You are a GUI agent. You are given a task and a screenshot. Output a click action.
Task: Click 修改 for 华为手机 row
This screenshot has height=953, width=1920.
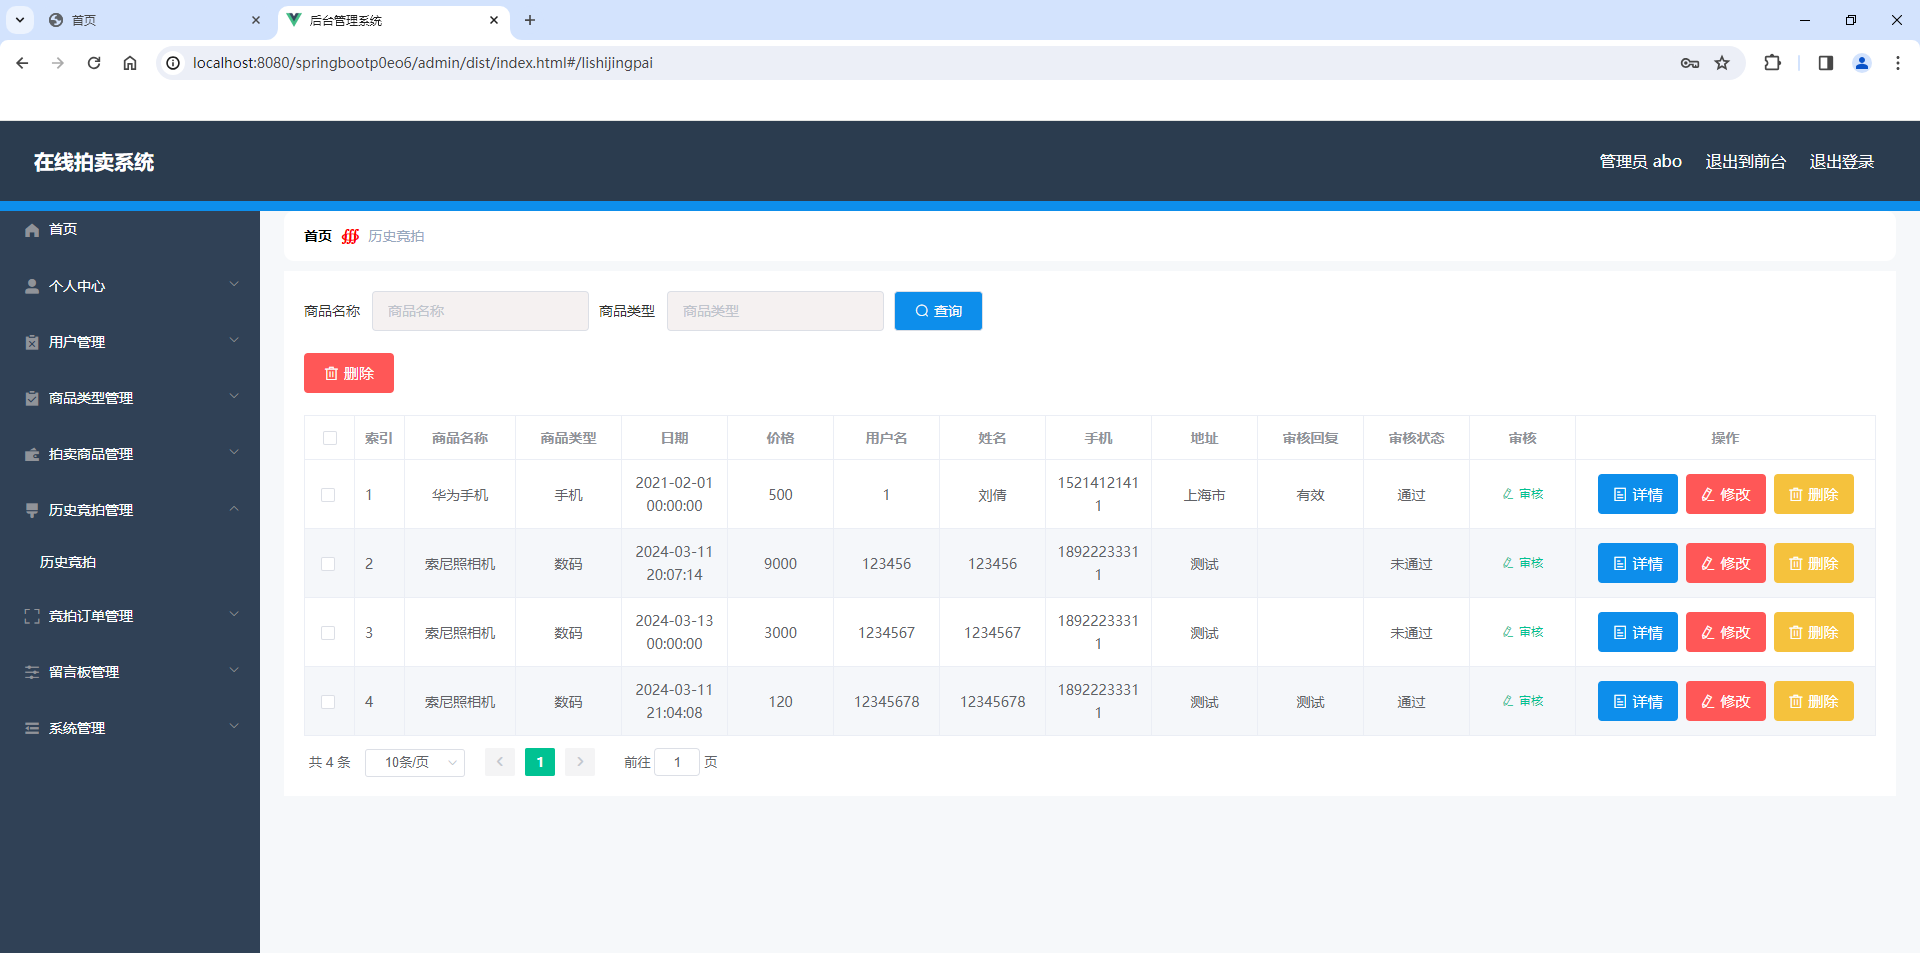click(x=1725, y=494)
